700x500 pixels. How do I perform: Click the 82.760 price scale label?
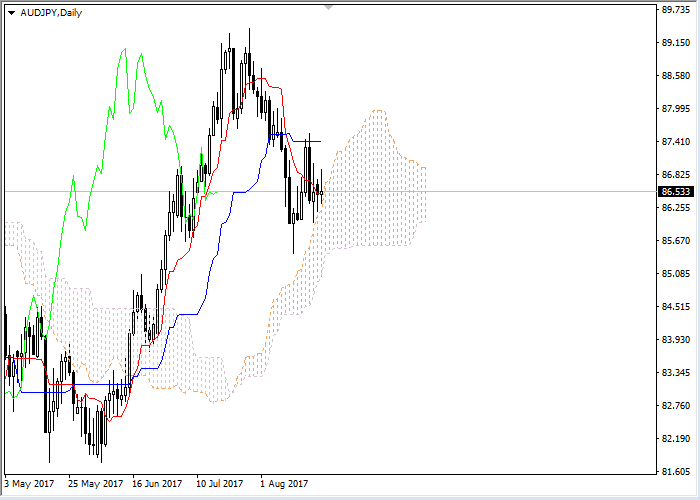(x=675, y=405)
